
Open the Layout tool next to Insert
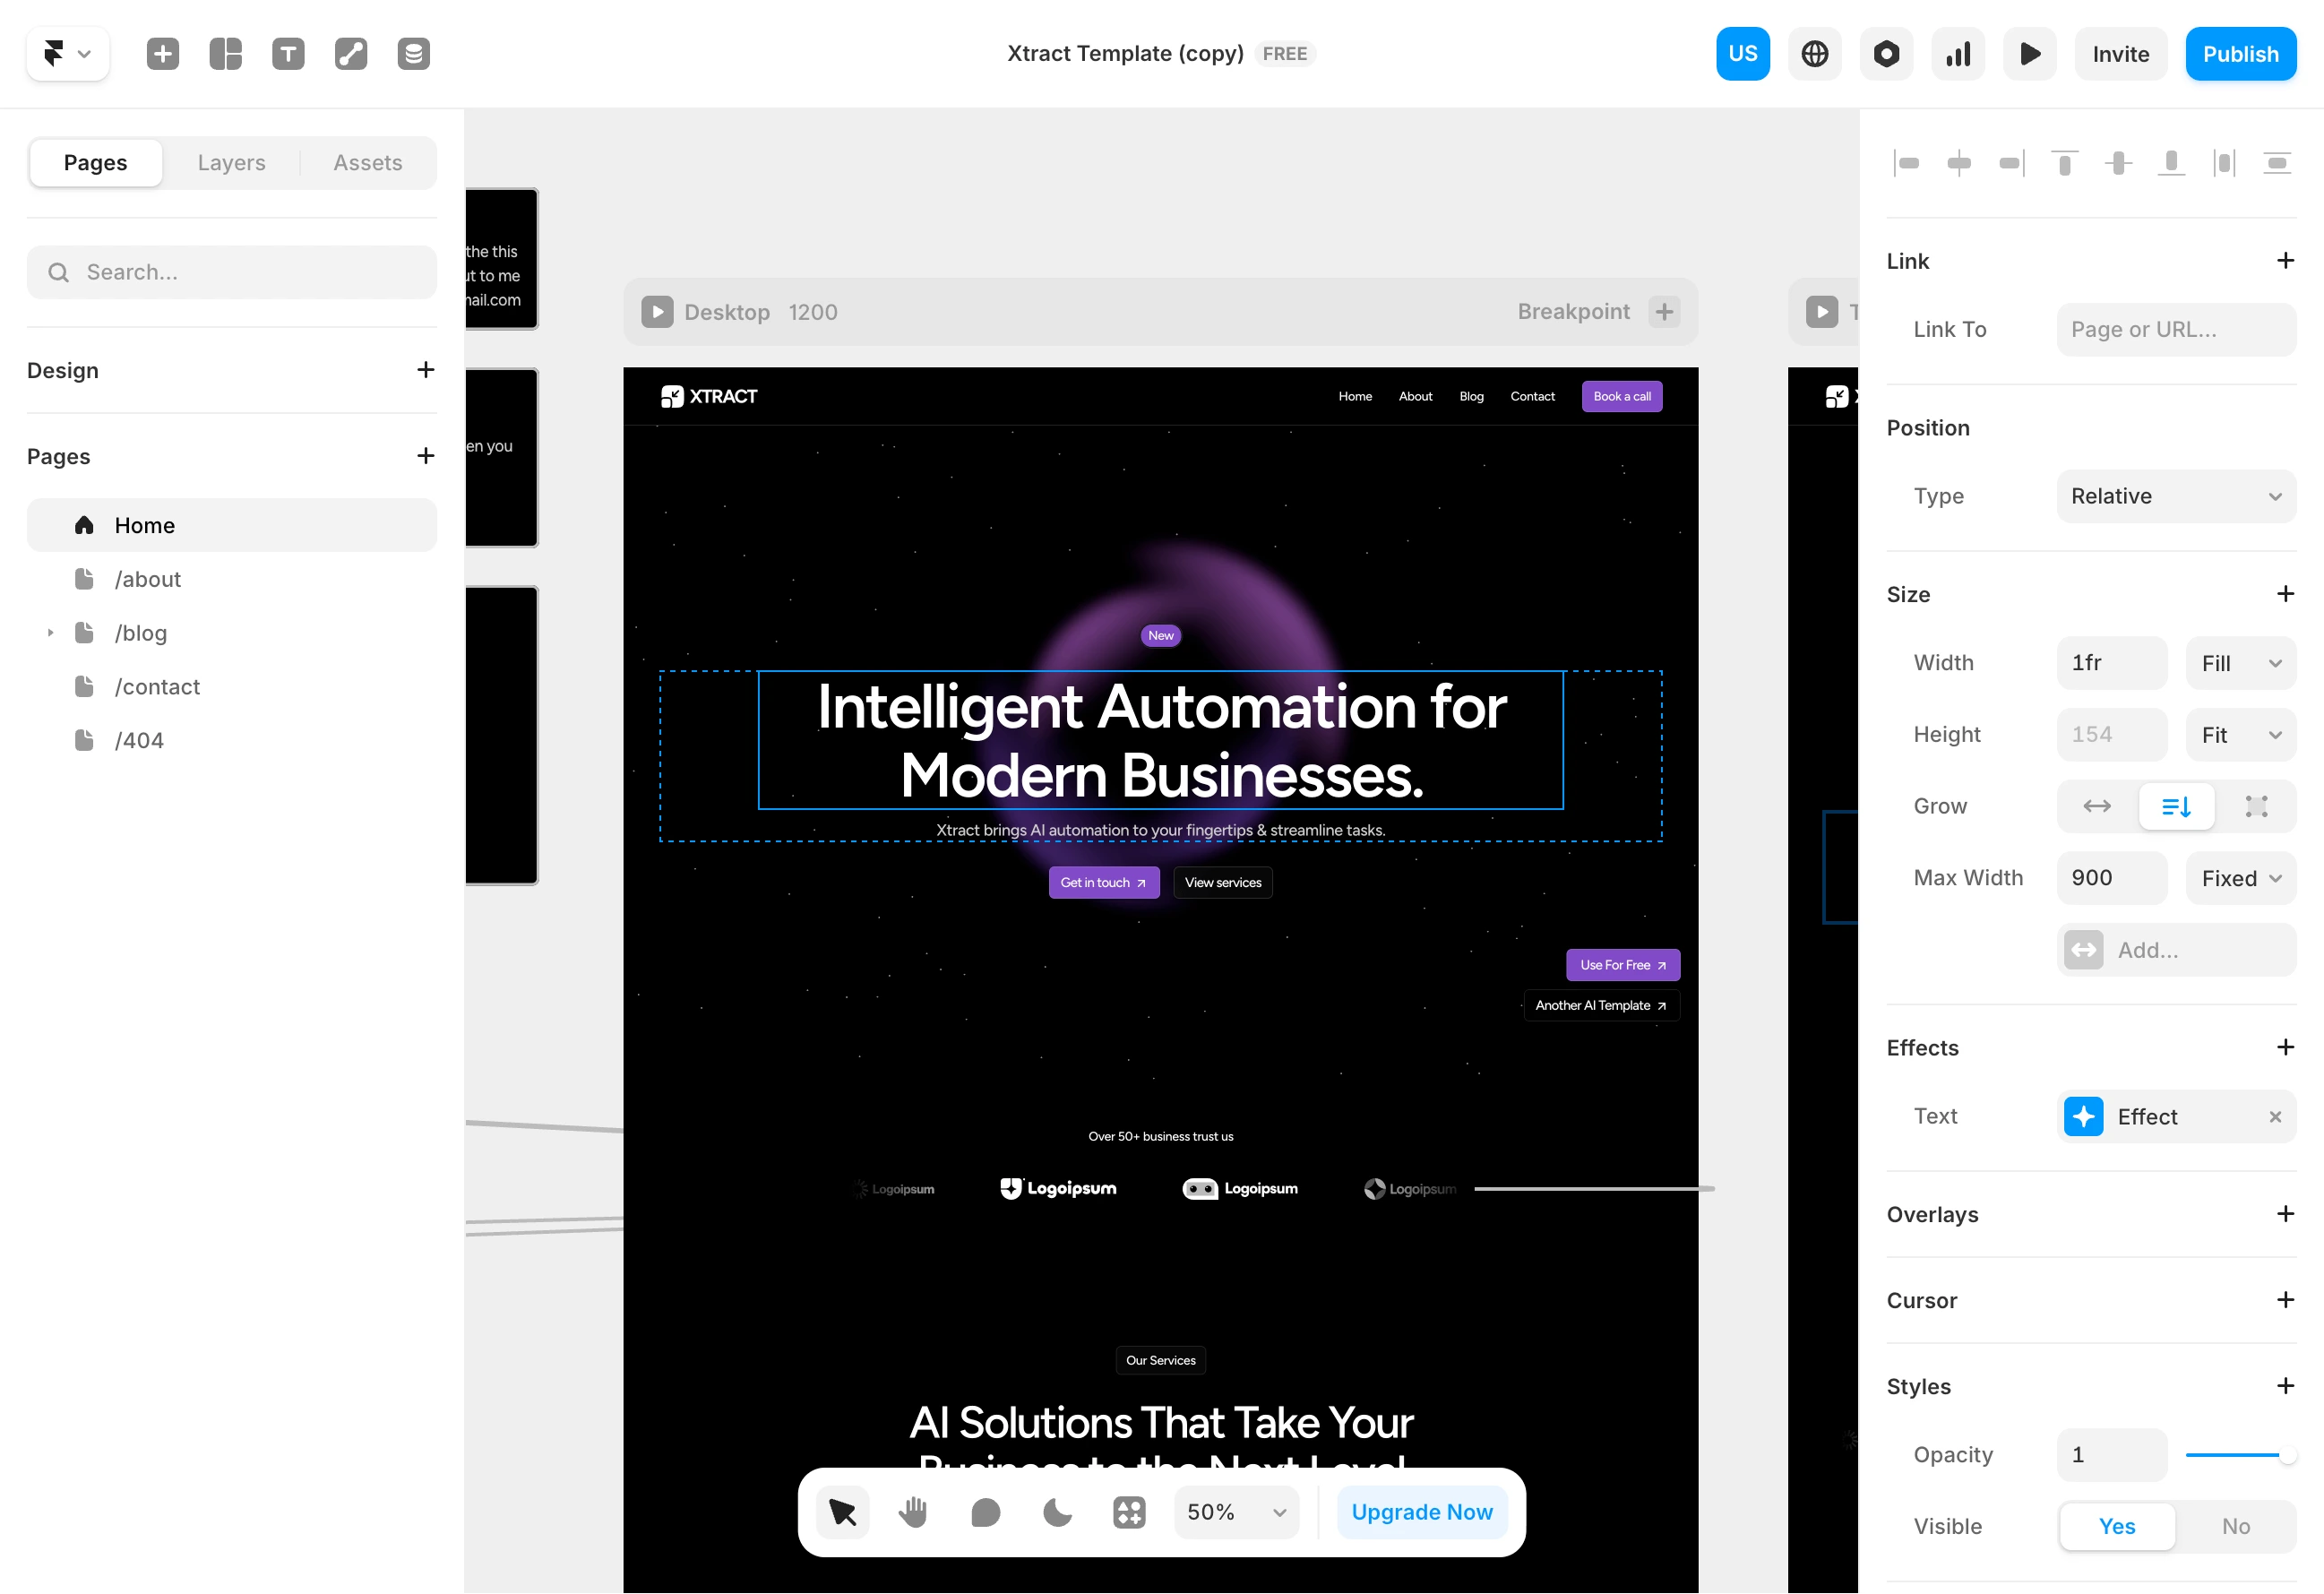(x=226, y=53)
